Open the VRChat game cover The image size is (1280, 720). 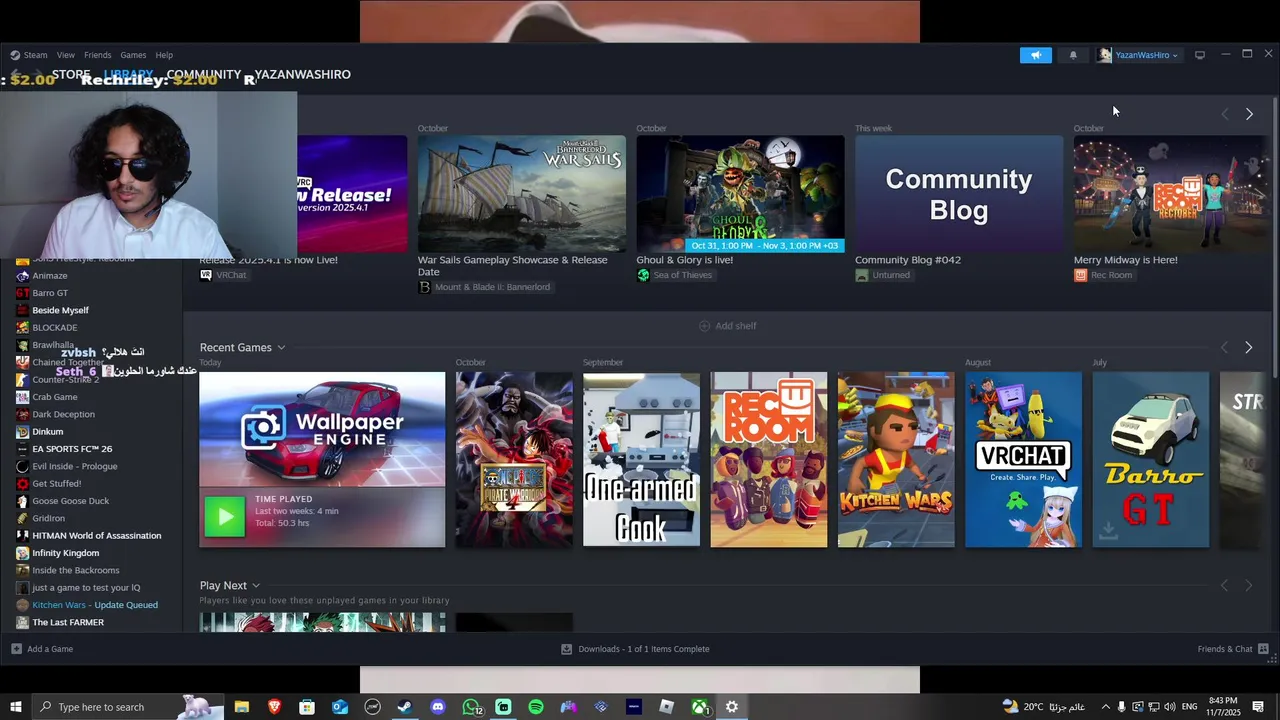point(1023,460)
